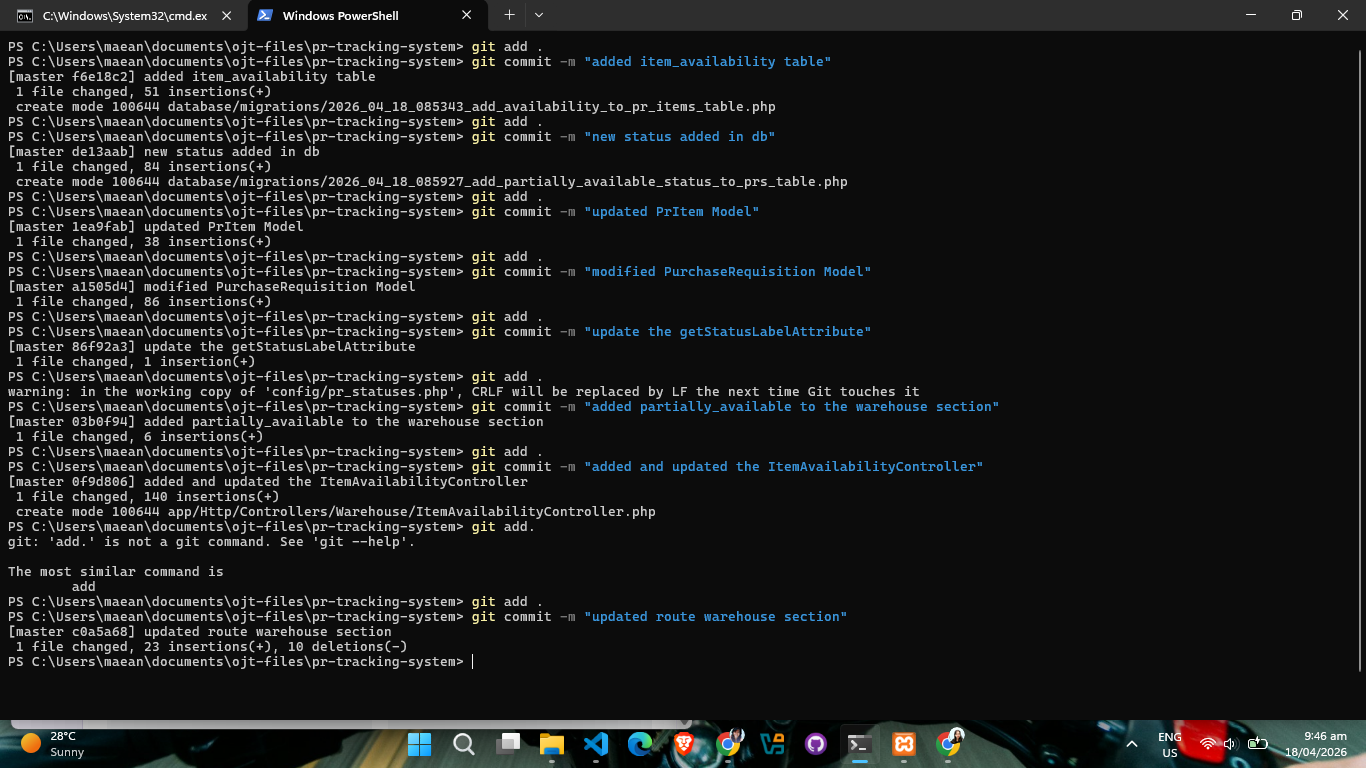
Task: Click the volume speaker icon
Action: coord(1231,744)
